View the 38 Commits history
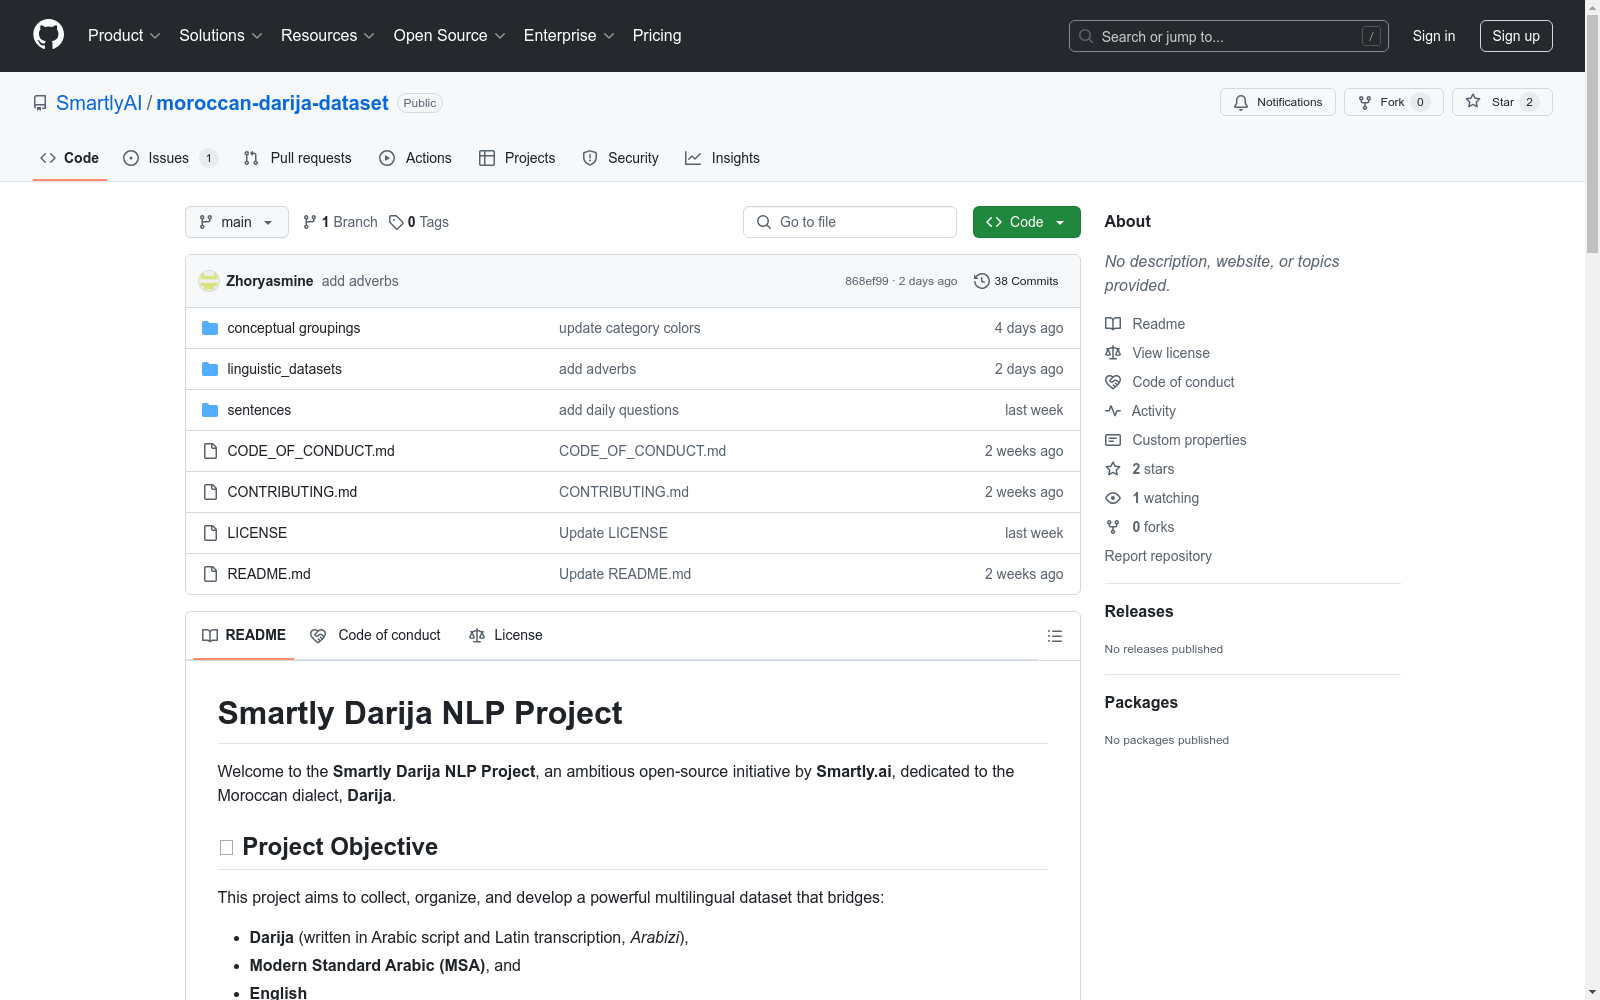 point(1016,281)
